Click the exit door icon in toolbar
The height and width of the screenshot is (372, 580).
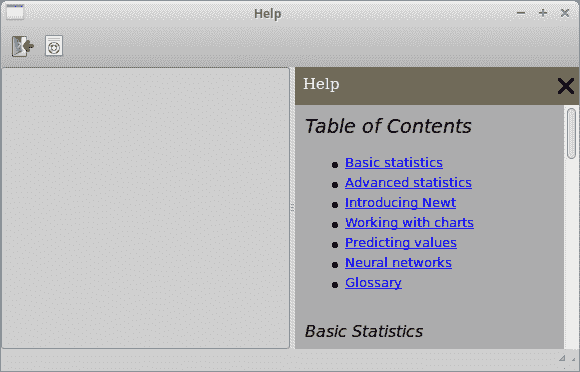click(x=23, y=46)
